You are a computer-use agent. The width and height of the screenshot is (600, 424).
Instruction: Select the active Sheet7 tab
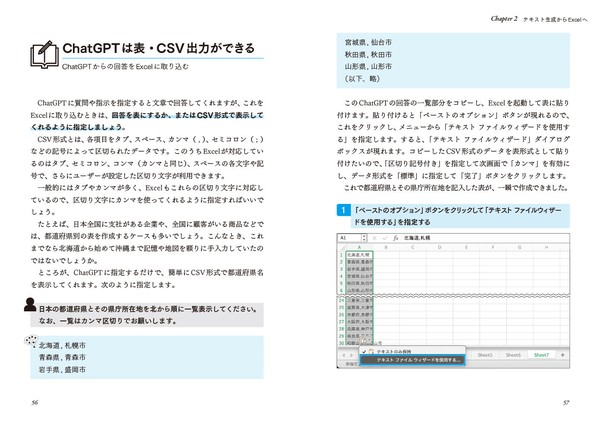pyautogui.click(x=541, y=355)
